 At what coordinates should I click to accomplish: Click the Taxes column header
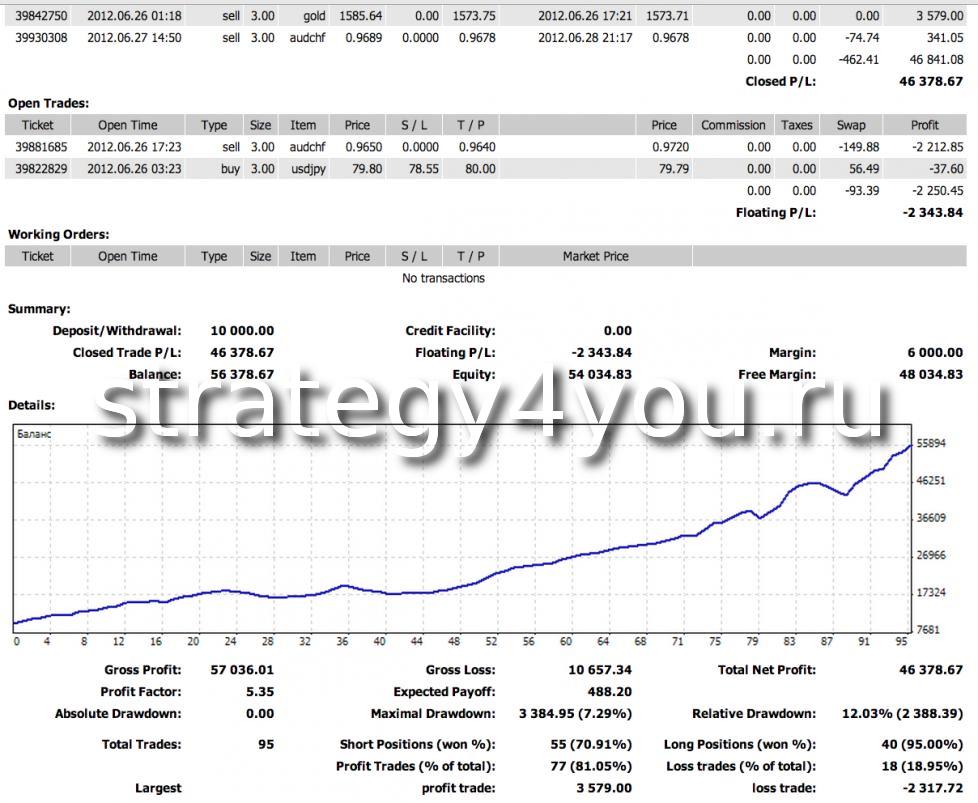[x=797, y=125]
